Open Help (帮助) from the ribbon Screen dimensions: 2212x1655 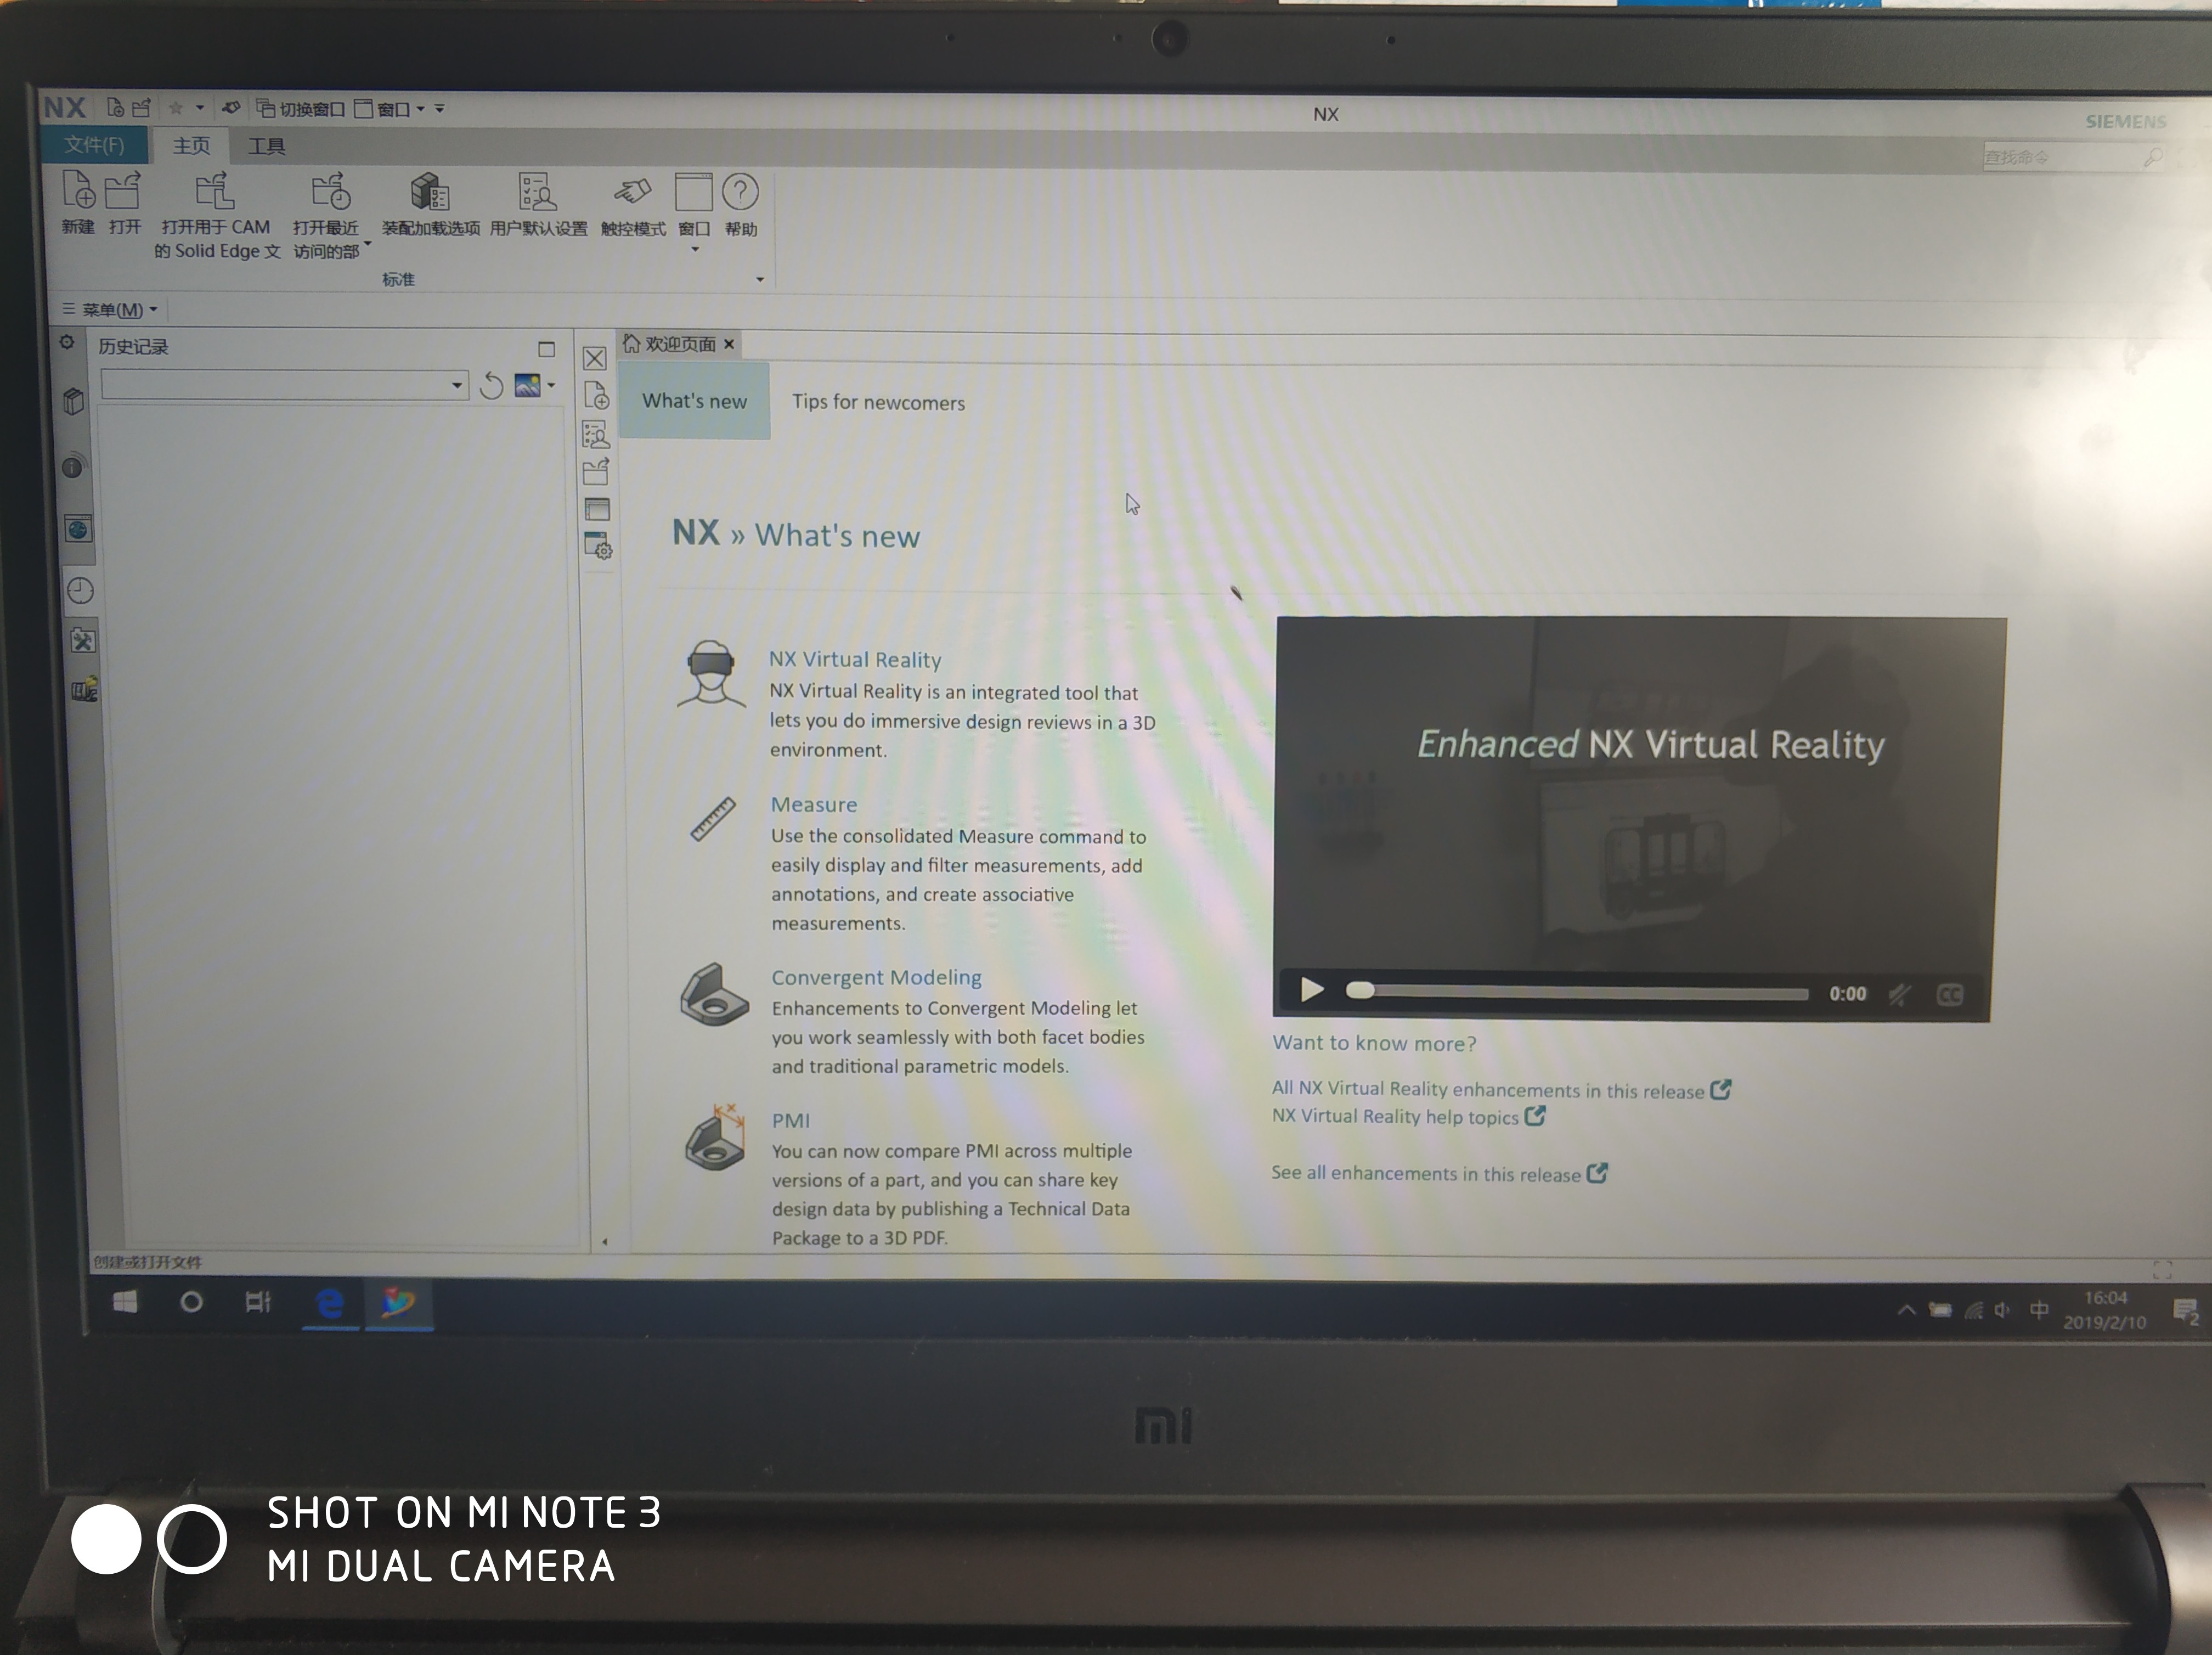click(x=741, y=204)
